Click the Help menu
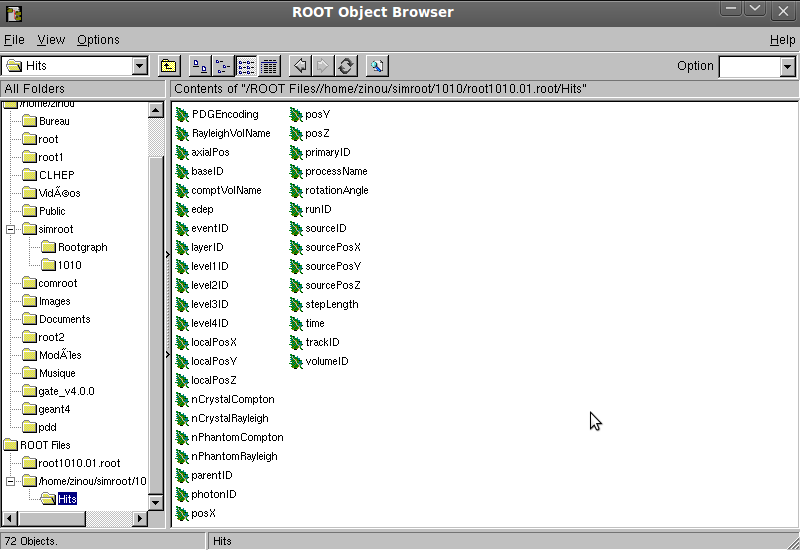The image size is (800, 550). 782,40
